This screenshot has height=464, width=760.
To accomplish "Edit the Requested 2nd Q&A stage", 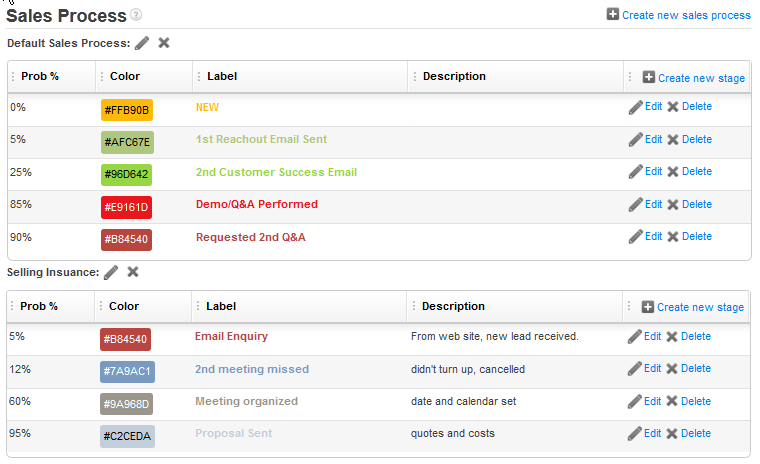I will tap(653, 237).
